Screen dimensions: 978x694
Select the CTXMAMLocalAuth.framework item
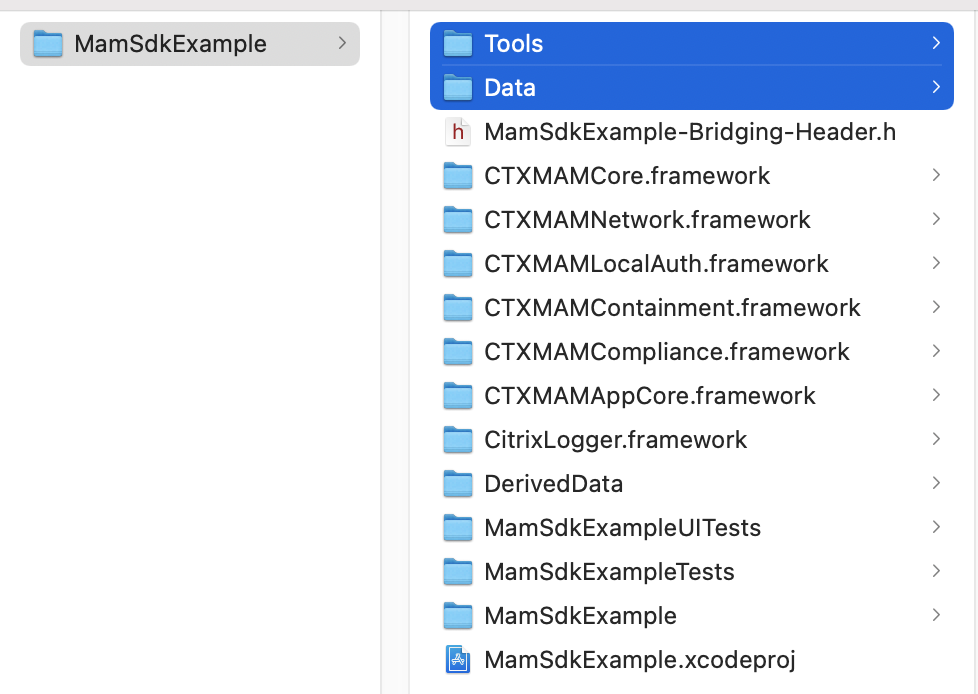[x=656, y=264]
